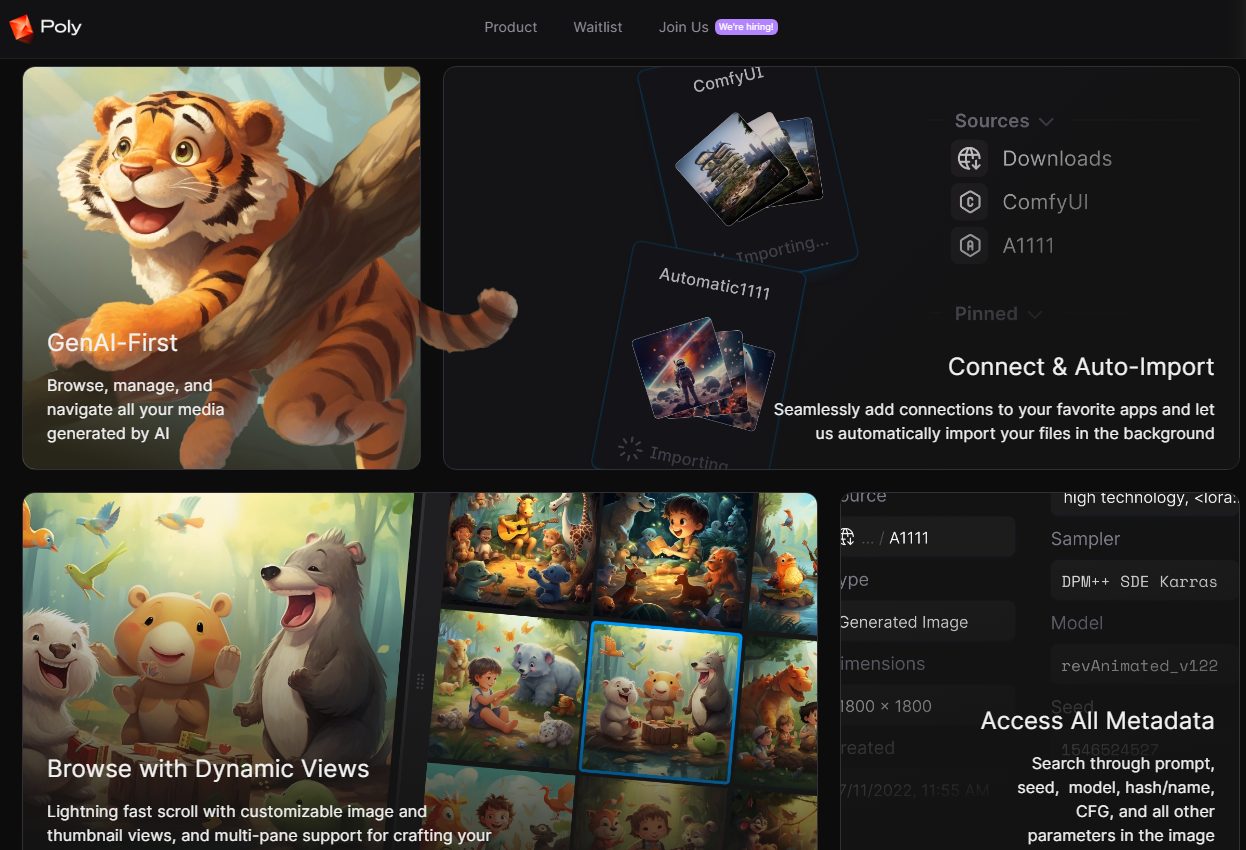Click the Poly brand name
Screen dimensions: 1246x850
[x=61, y=27]
